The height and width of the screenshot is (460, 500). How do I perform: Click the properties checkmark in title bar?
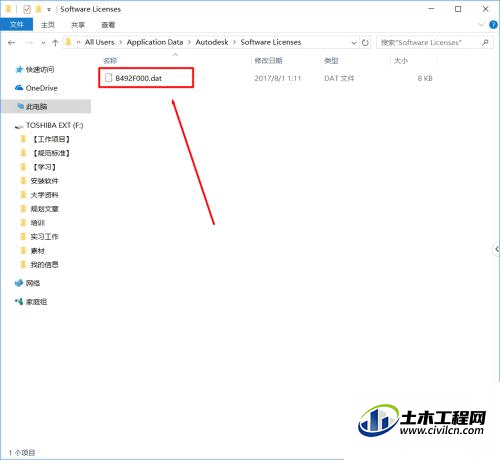(x=27, y=9)
